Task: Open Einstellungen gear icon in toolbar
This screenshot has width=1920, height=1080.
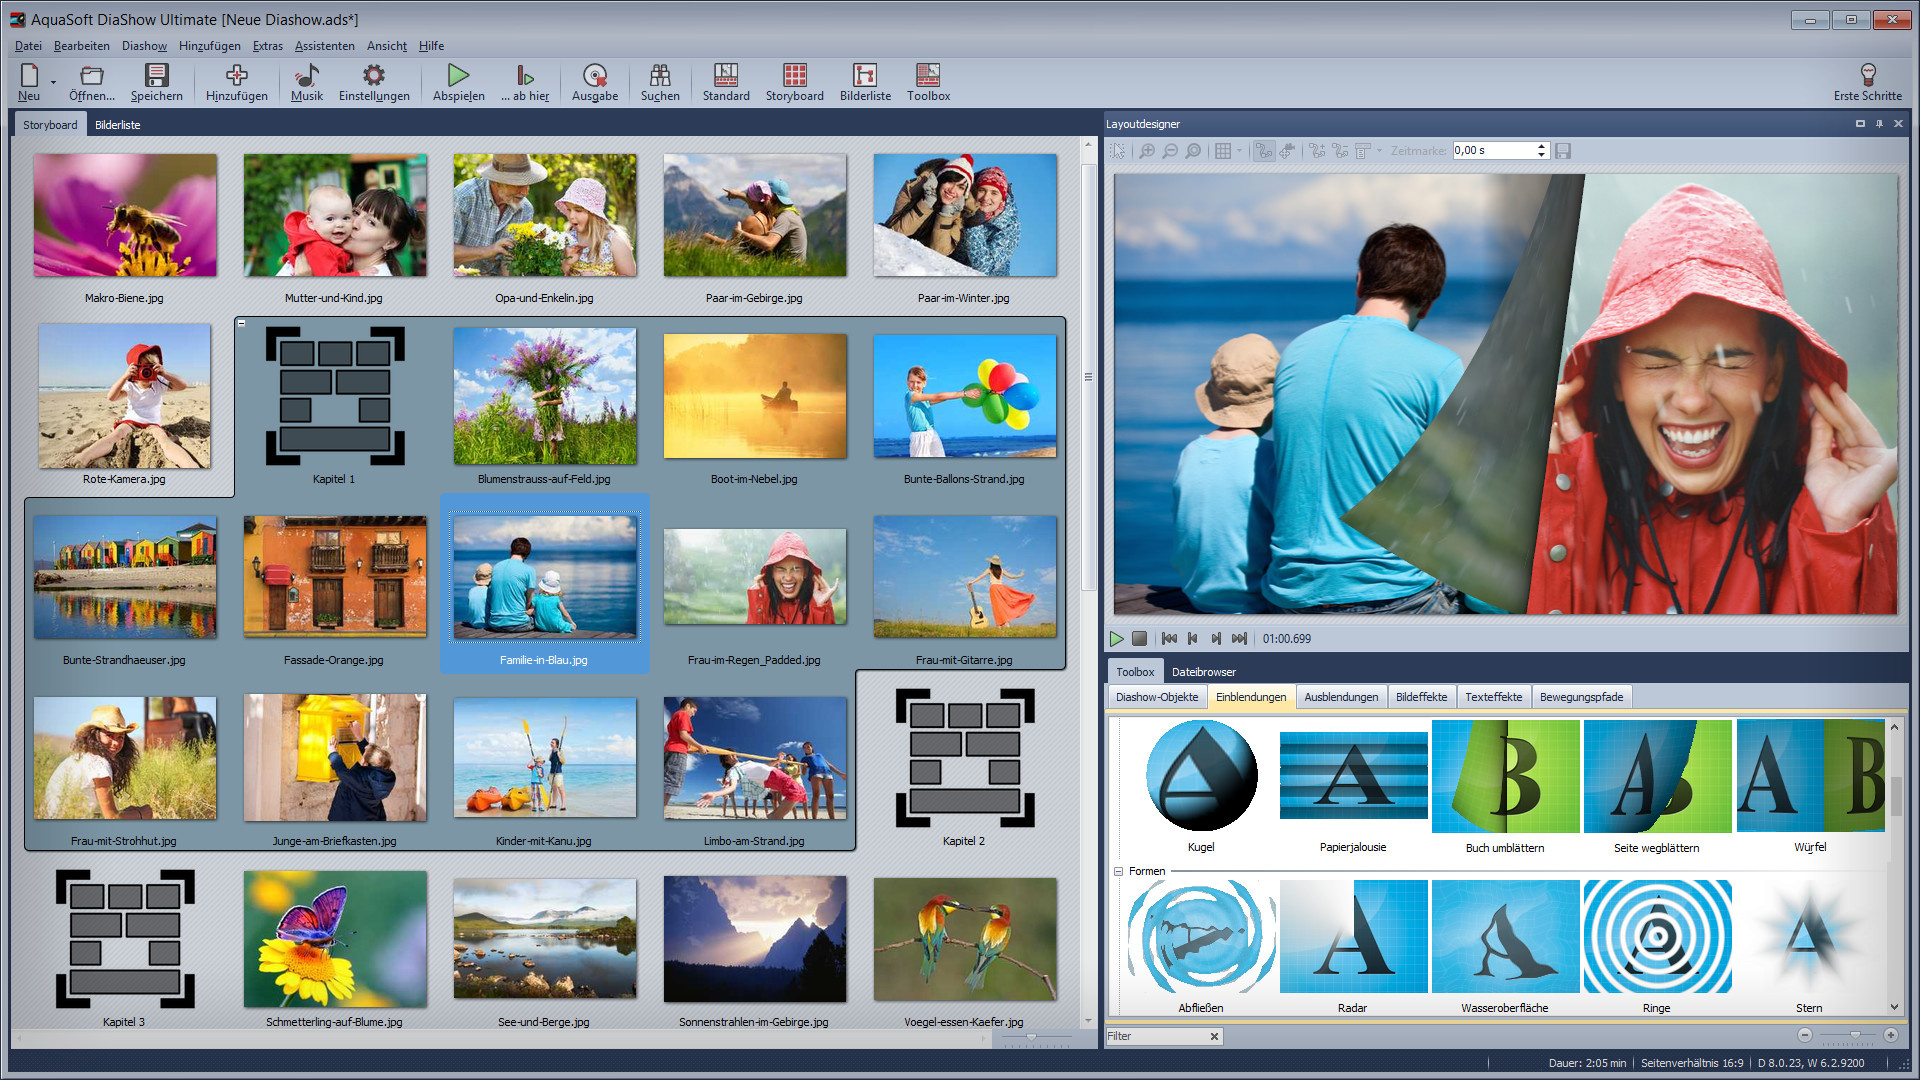Action: [373, 76]
